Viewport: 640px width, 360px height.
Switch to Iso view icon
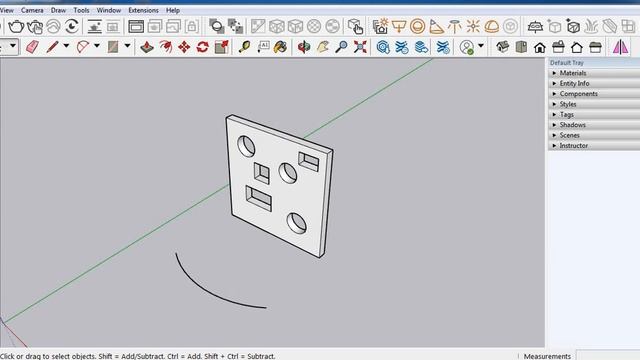tap(502, 47)
